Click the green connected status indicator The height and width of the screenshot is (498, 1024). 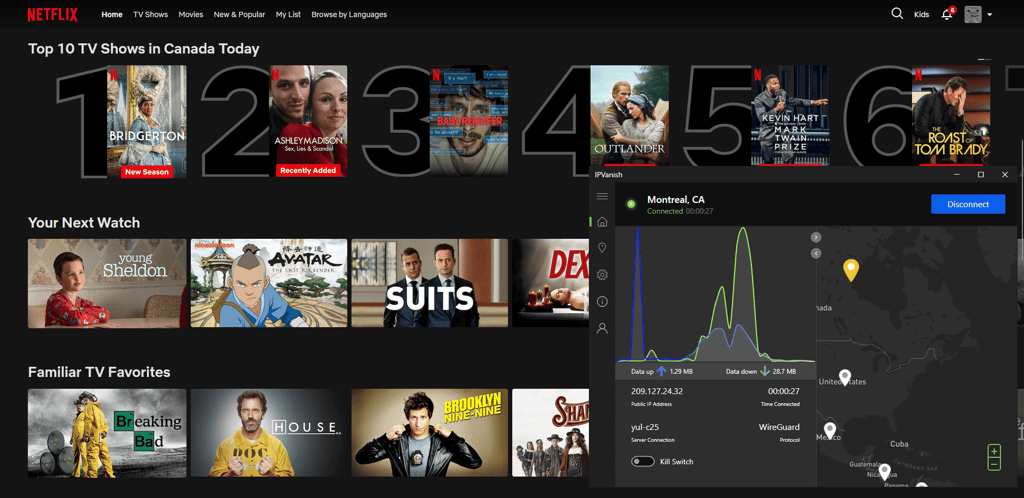click(x=631, y=204)
